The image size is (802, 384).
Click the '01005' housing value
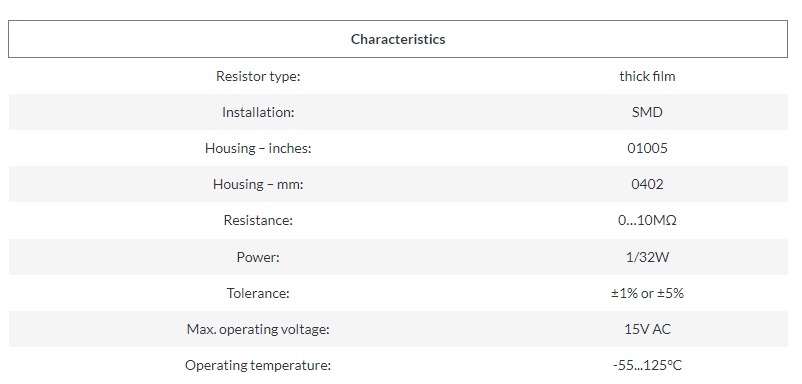tap(647, 148)
